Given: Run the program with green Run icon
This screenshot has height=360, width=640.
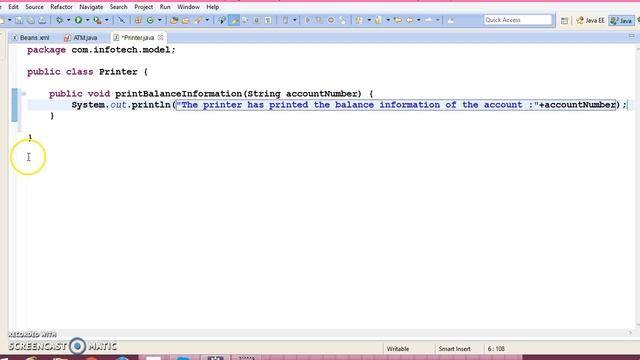Looking at the screenshot, I should point(78,20).
